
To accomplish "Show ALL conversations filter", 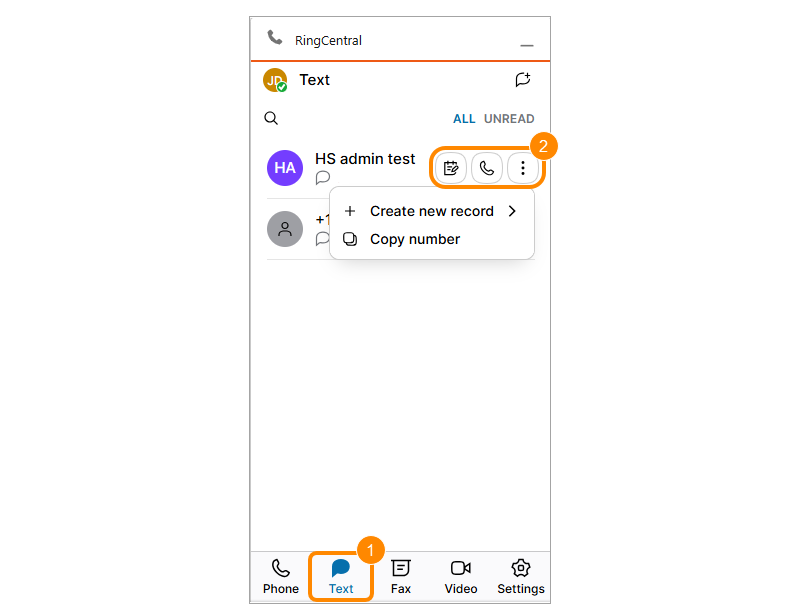I will tap(464, 119).
